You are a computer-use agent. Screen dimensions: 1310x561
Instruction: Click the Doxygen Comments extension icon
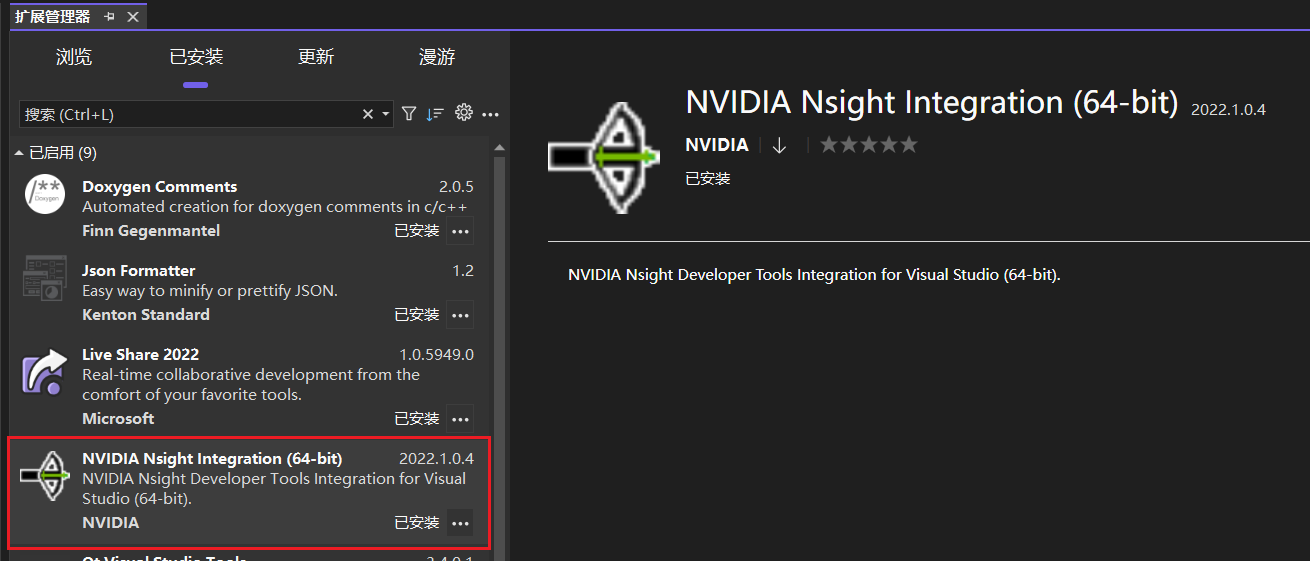45,195
